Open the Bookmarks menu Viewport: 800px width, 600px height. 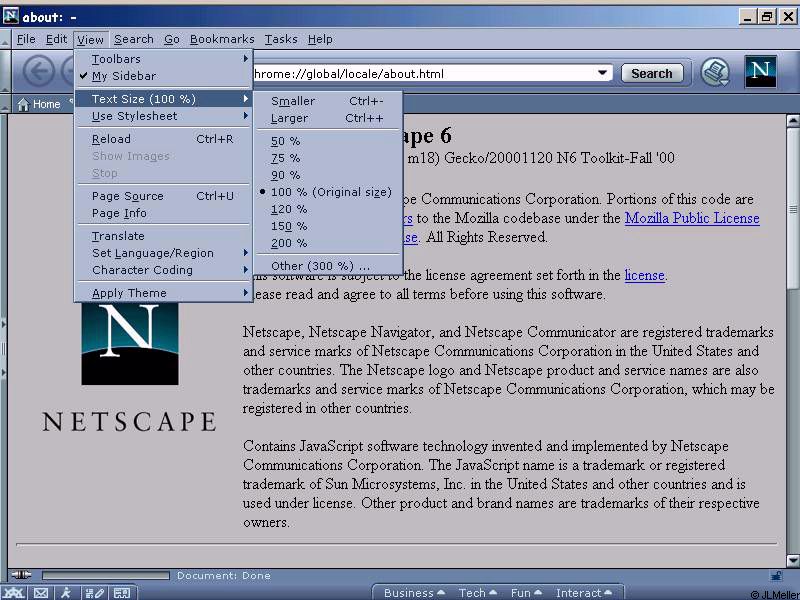point(222,39)
